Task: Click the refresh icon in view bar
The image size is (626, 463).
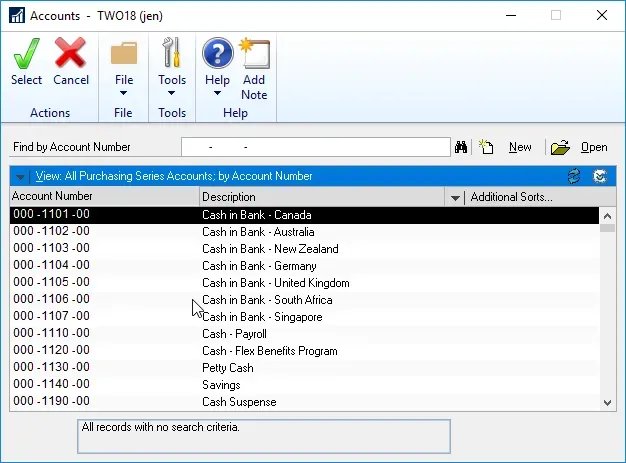Action: click(574, 176)
